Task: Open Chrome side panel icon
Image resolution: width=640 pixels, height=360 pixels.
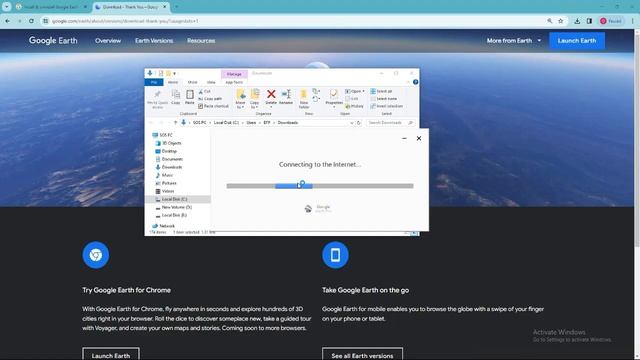Action: 589,21
